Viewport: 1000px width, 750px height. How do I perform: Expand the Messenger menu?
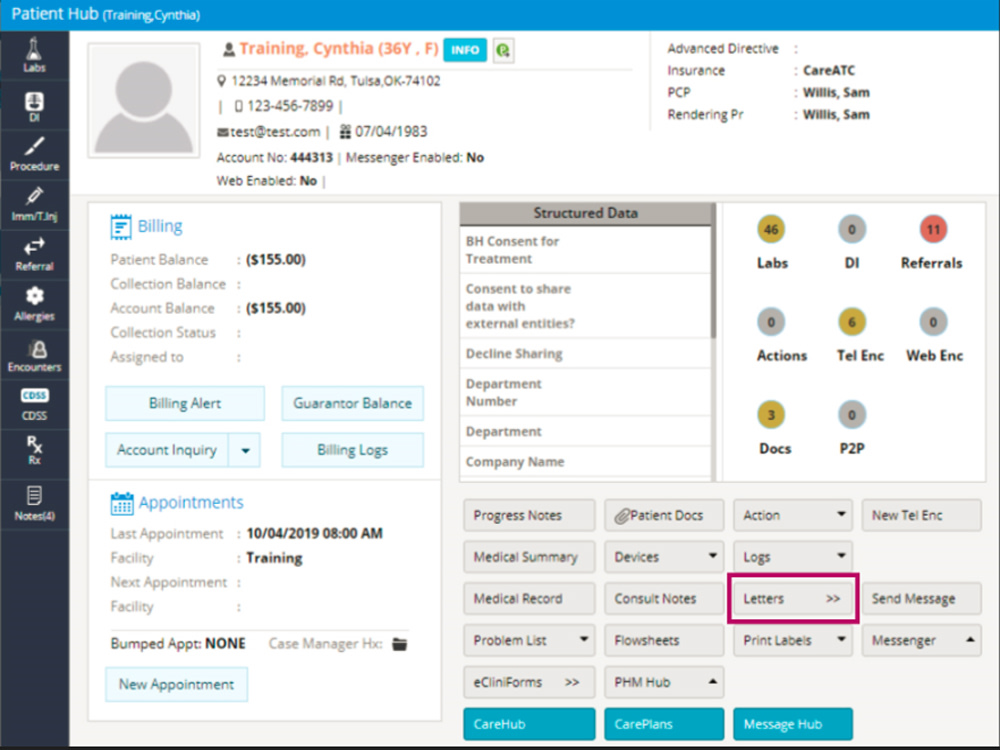pos(922,640)
